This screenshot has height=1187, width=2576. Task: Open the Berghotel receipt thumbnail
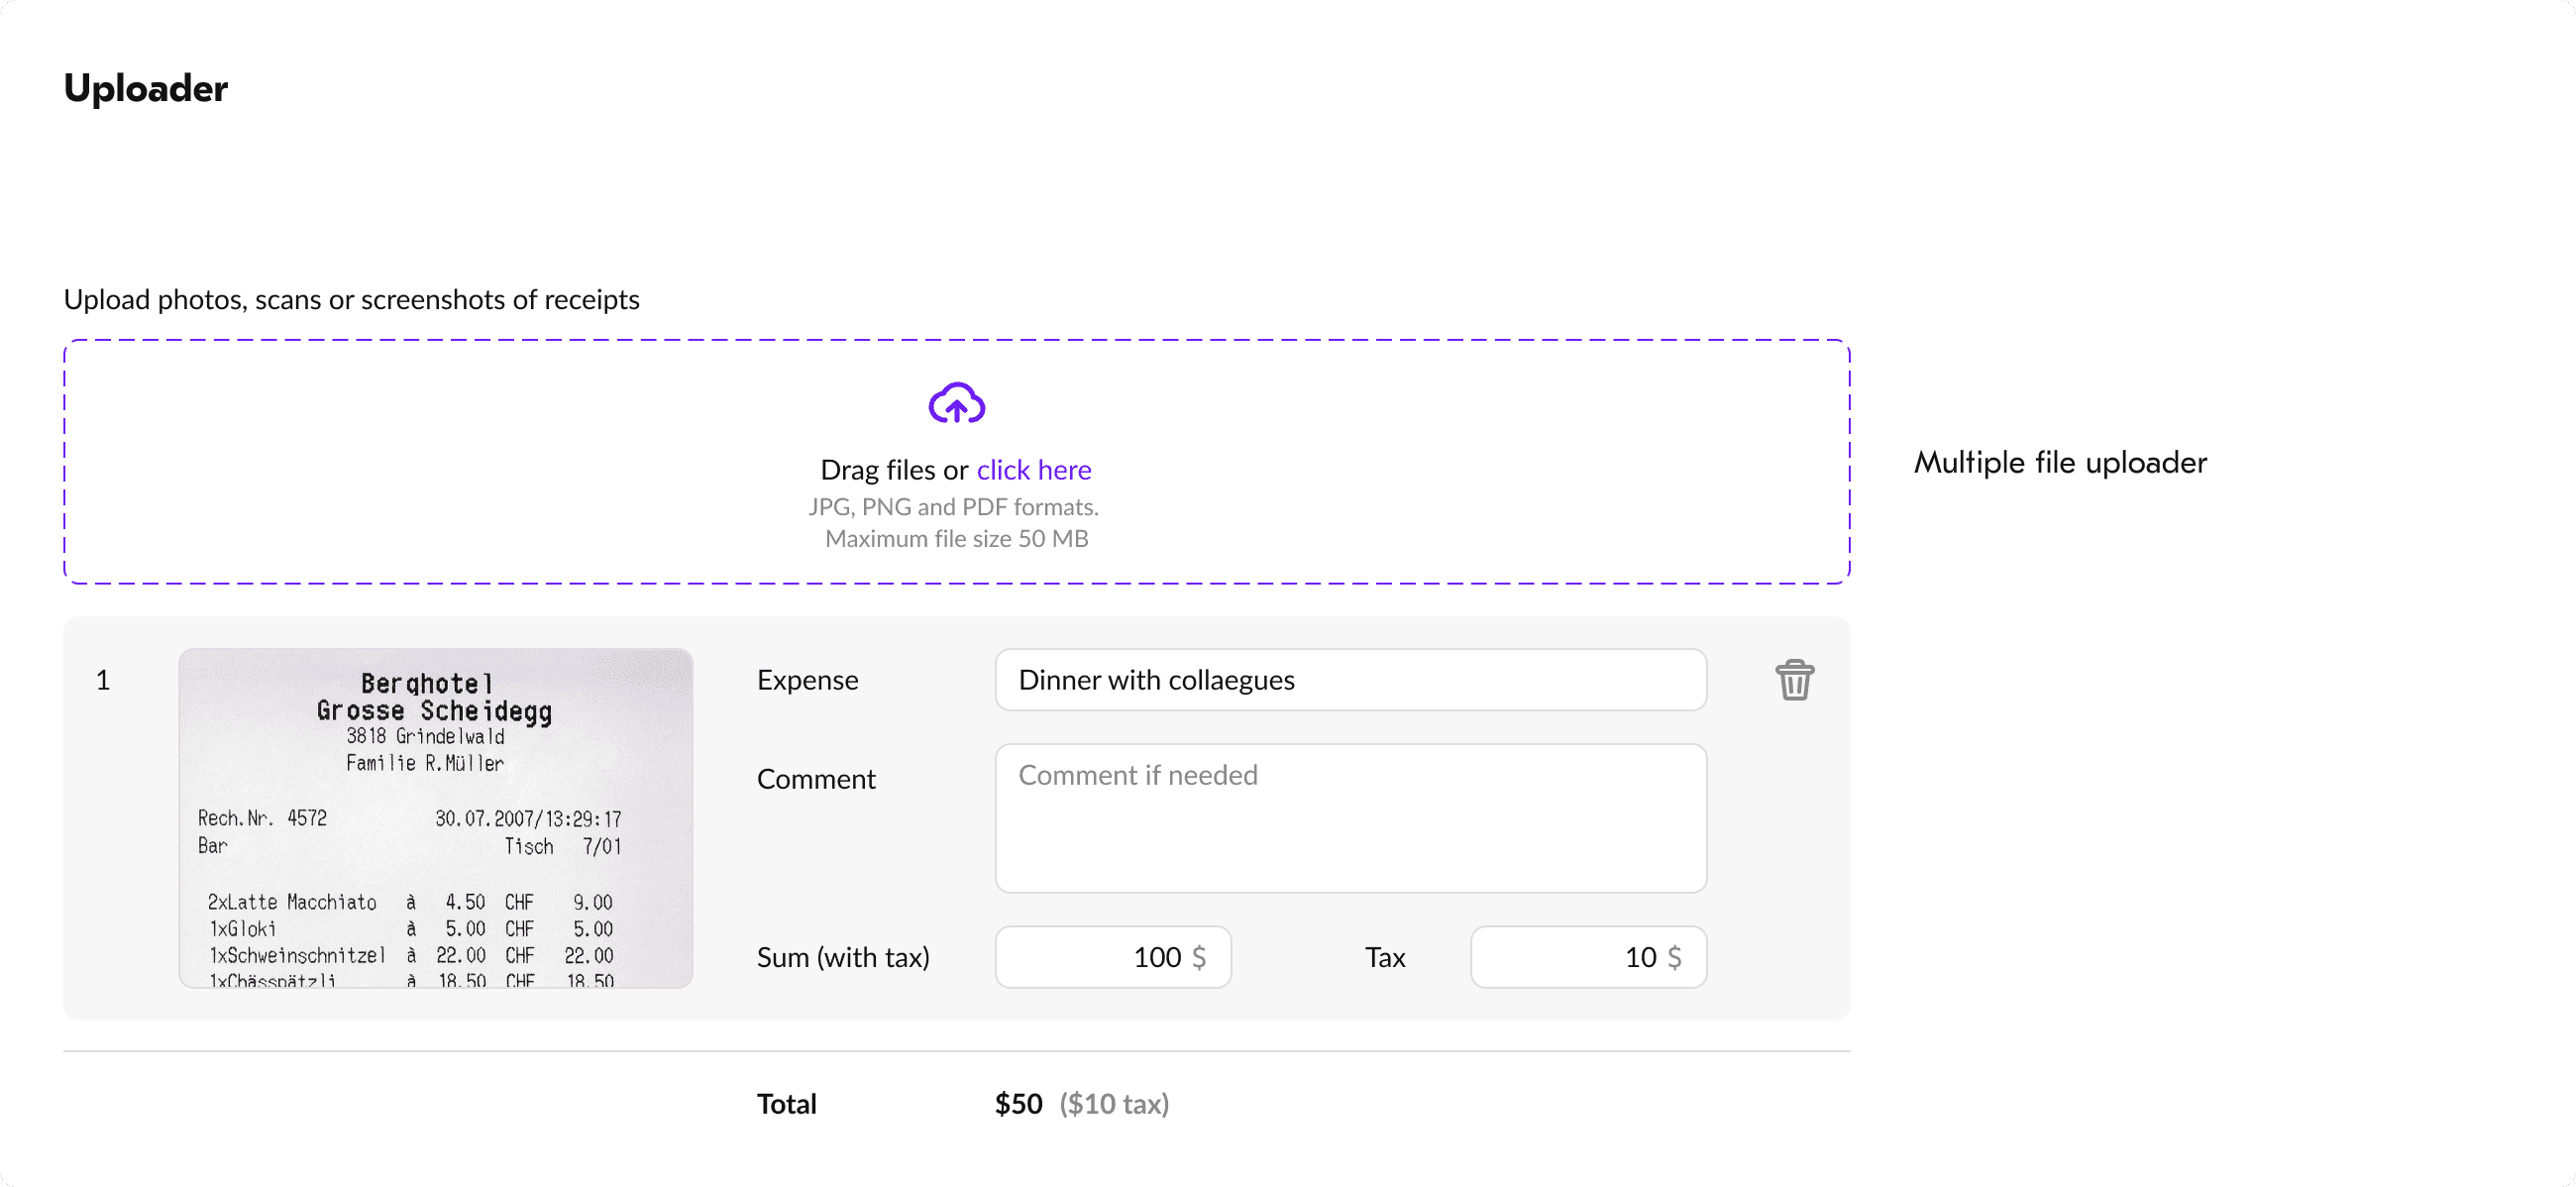tap(435, 818)
